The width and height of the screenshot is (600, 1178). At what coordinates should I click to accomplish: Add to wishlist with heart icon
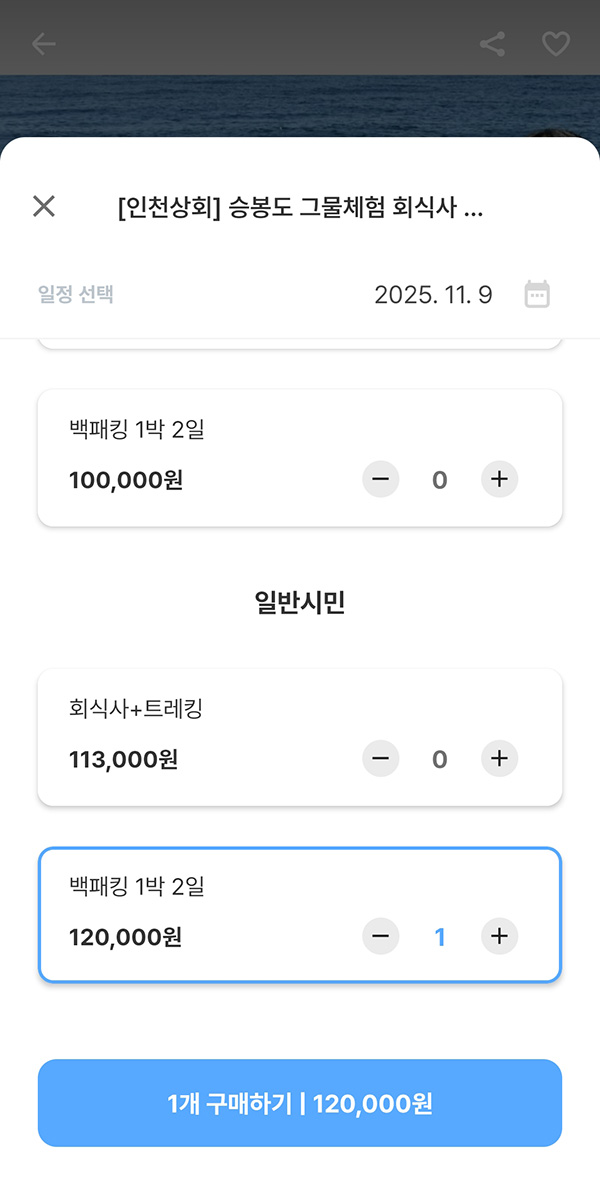point(555,44)
